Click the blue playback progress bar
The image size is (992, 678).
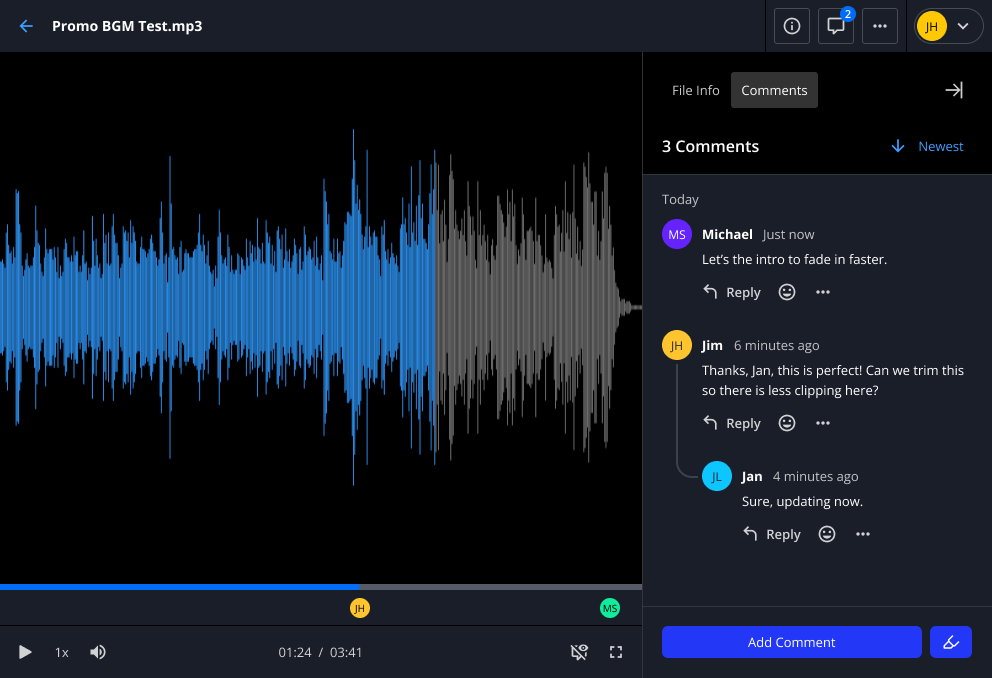(x=180, y=587)
